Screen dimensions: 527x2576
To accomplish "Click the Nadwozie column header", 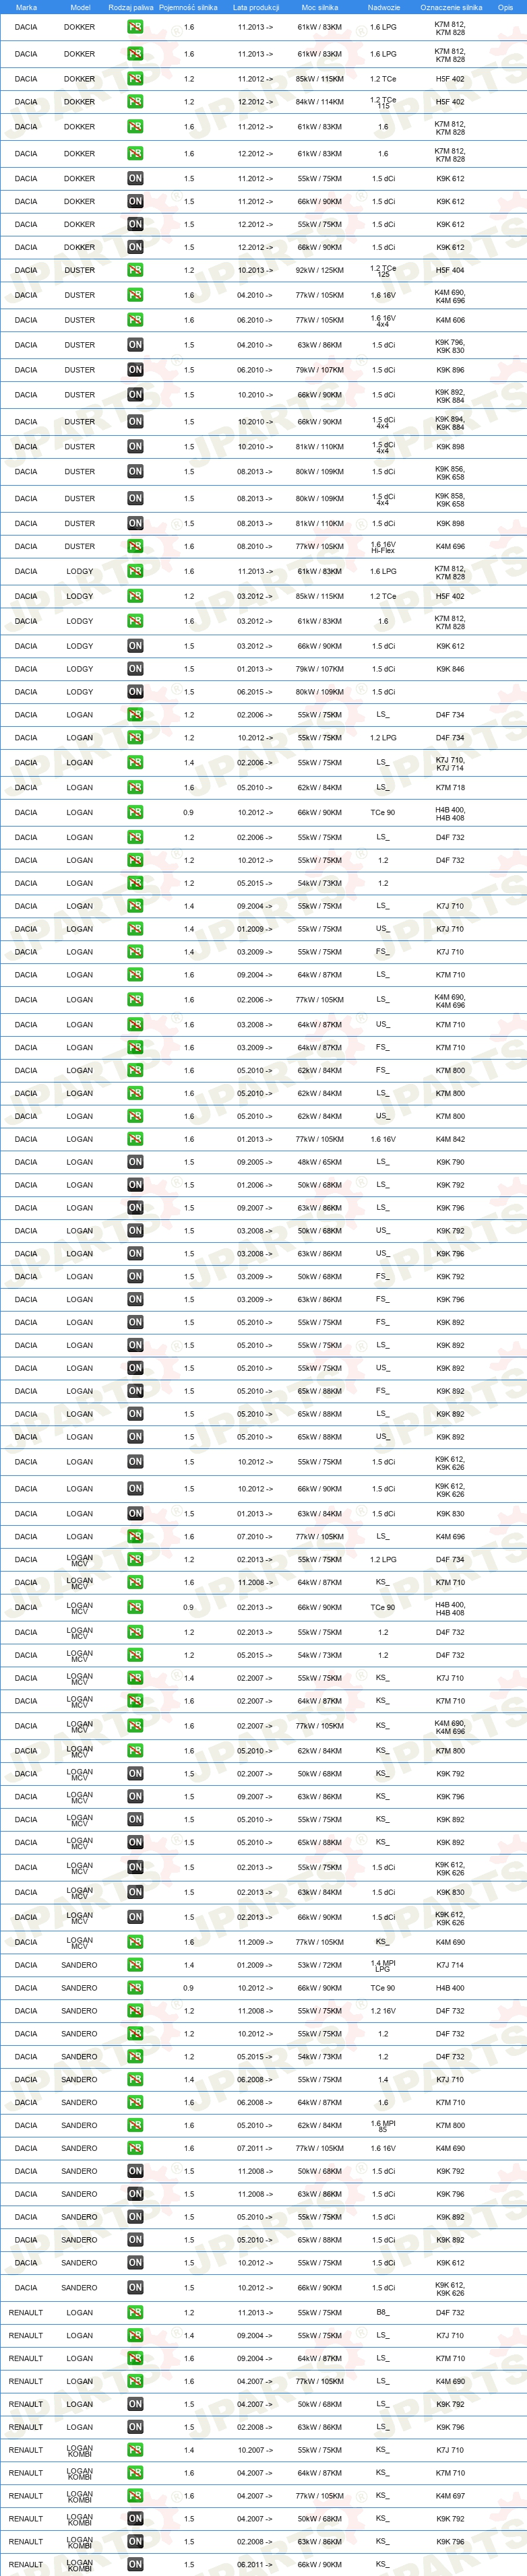I will [383, 7].
